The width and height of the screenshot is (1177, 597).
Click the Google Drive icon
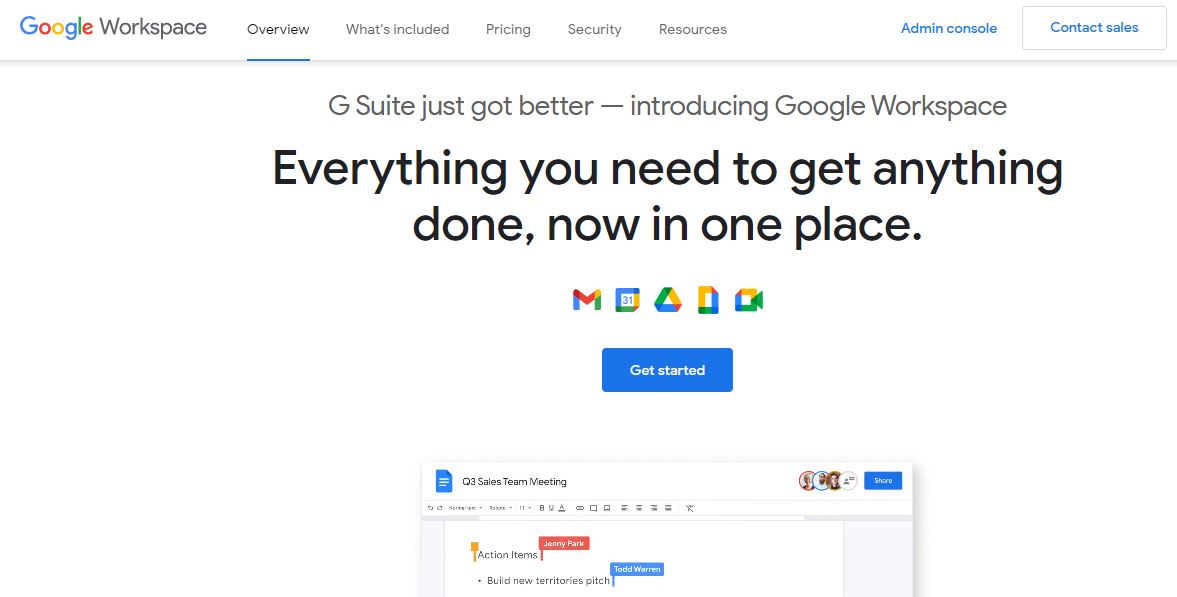(668, 300)
